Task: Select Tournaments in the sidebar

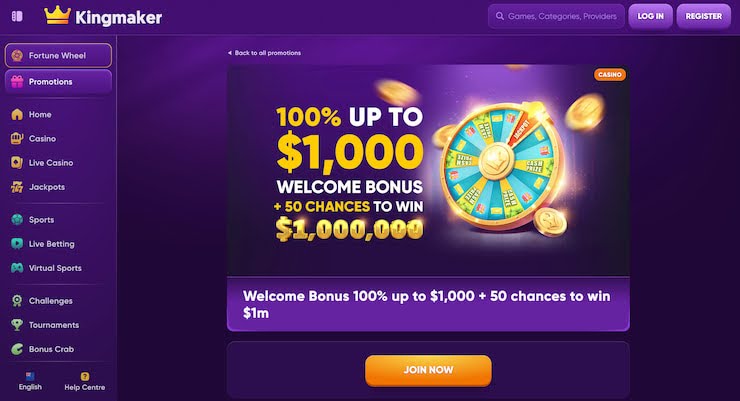Action: click(54, 325)
